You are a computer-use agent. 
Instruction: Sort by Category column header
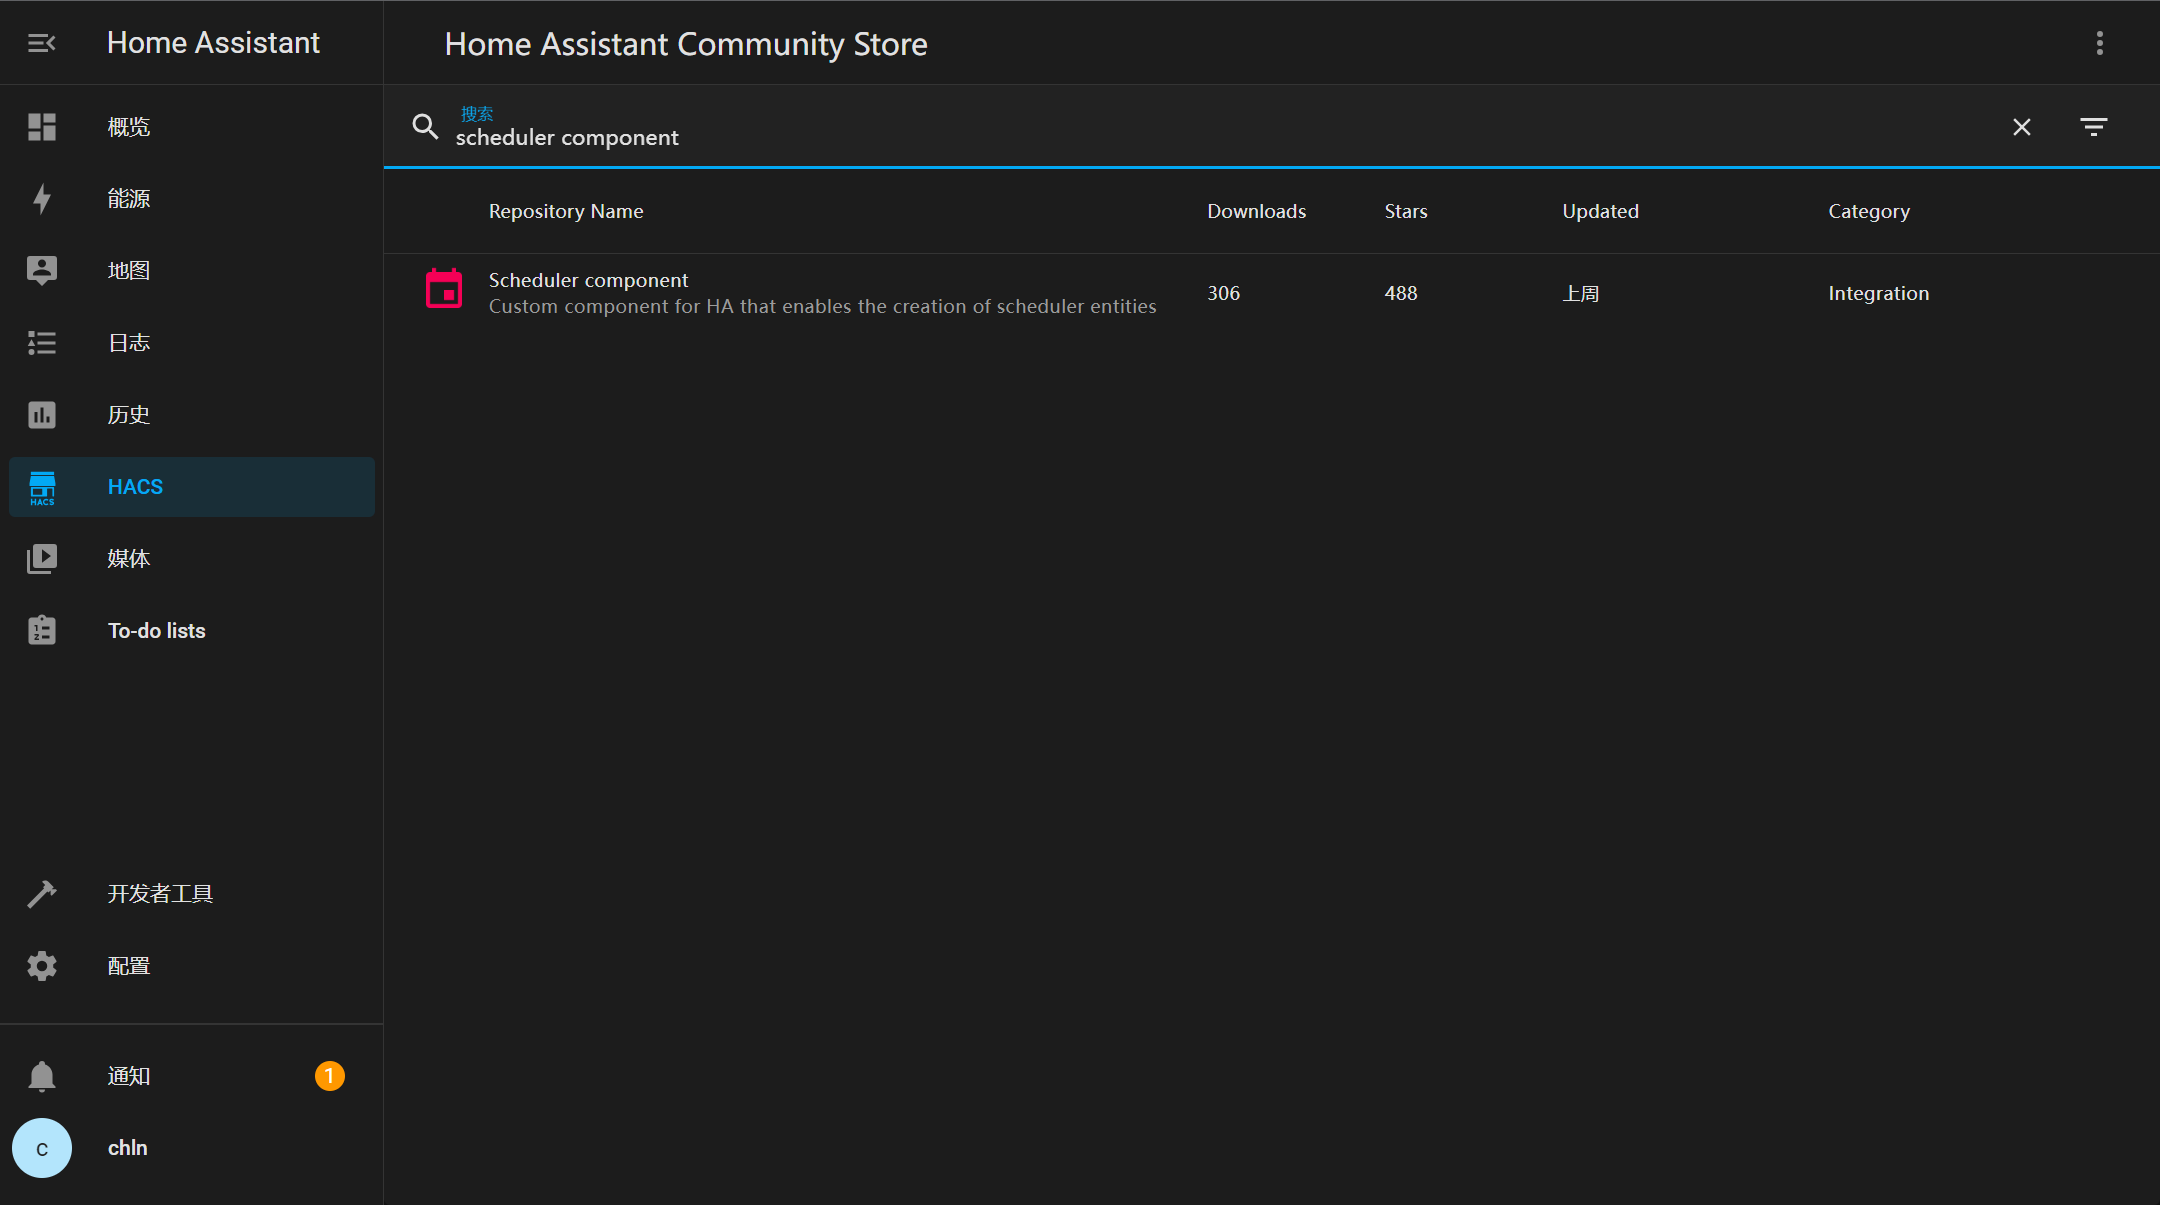pyautogui.click(x=1869, y=211)
